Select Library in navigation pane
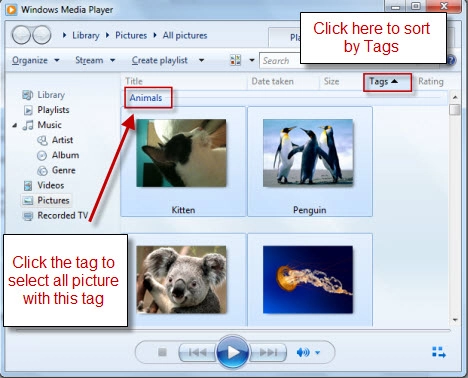The width and height of the screenshot is (468, 378). tap(51, 95)
